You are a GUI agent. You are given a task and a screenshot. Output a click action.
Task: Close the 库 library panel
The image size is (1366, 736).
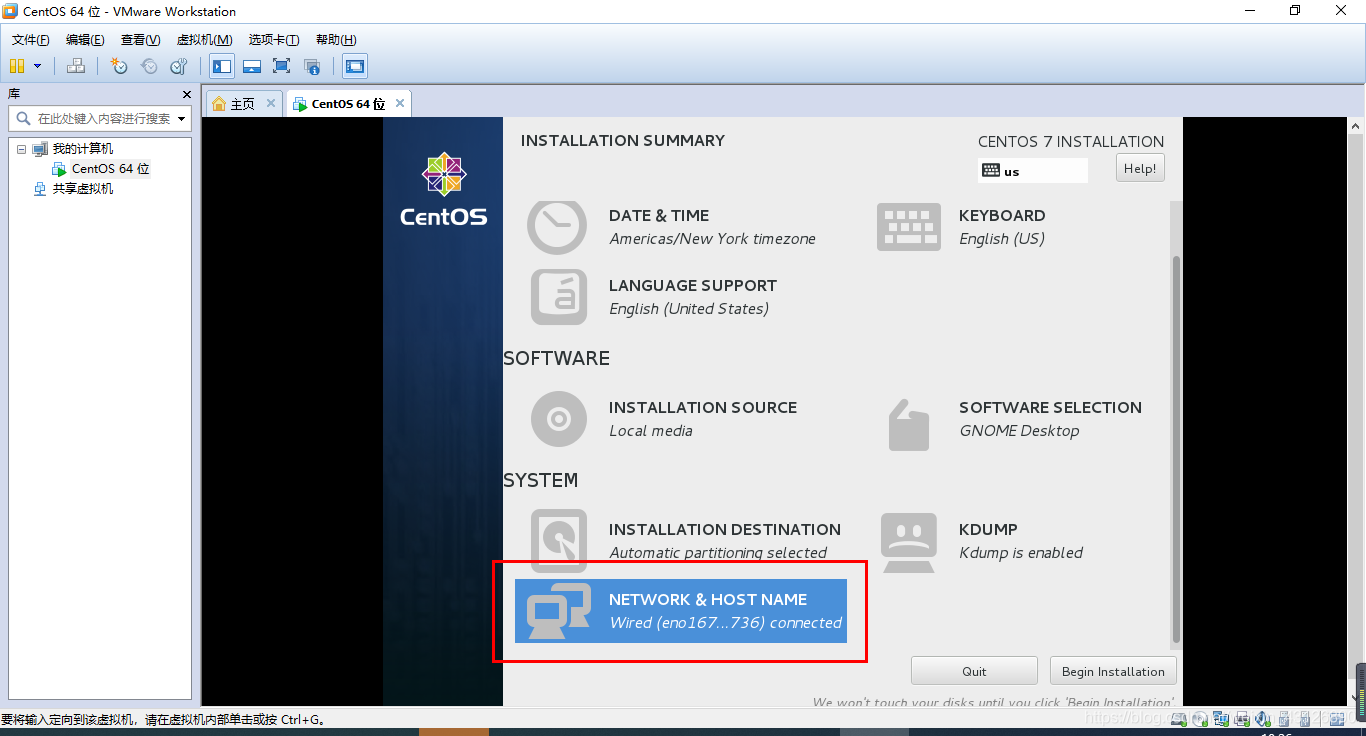[x=186, y=94]
